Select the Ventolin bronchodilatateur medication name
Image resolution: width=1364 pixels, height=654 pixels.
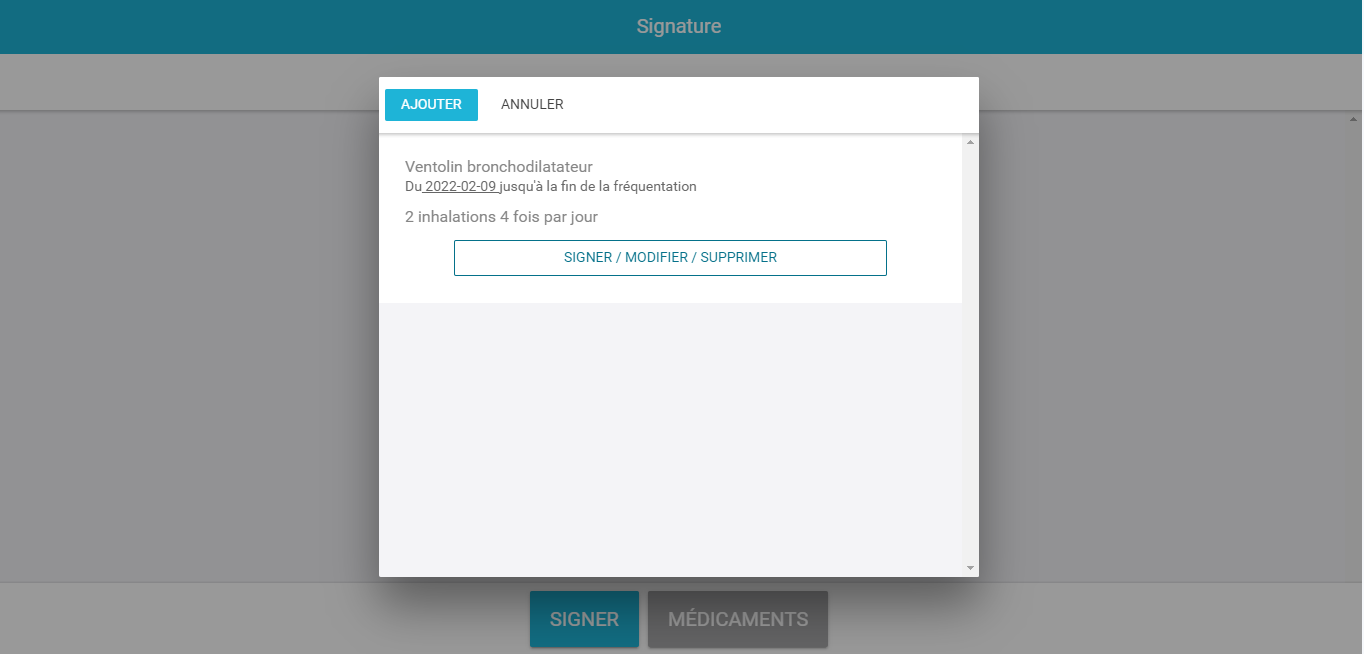(499, 166)
